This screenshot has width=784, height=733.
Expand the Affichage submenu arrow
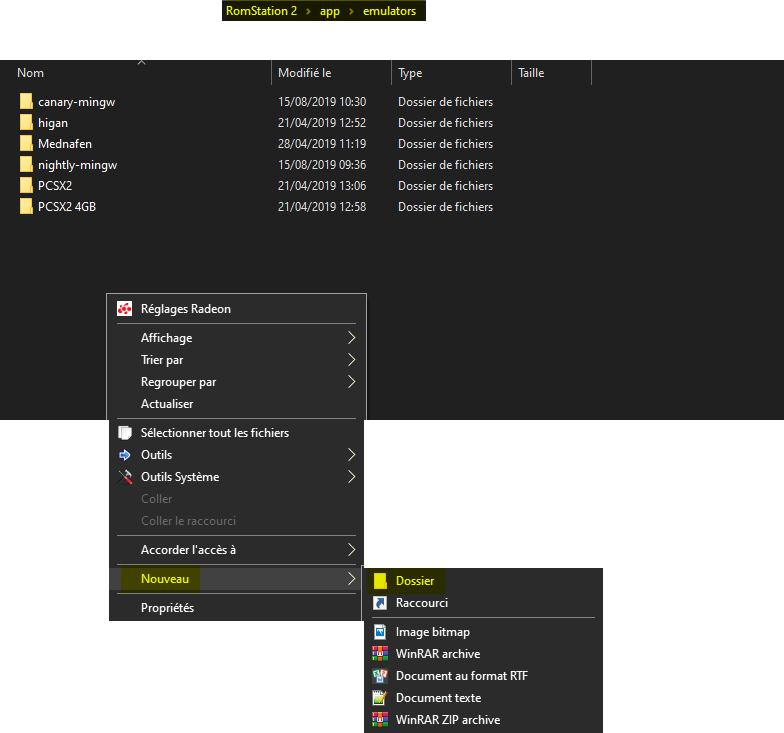pyautogui.click(x=352, y=338)
